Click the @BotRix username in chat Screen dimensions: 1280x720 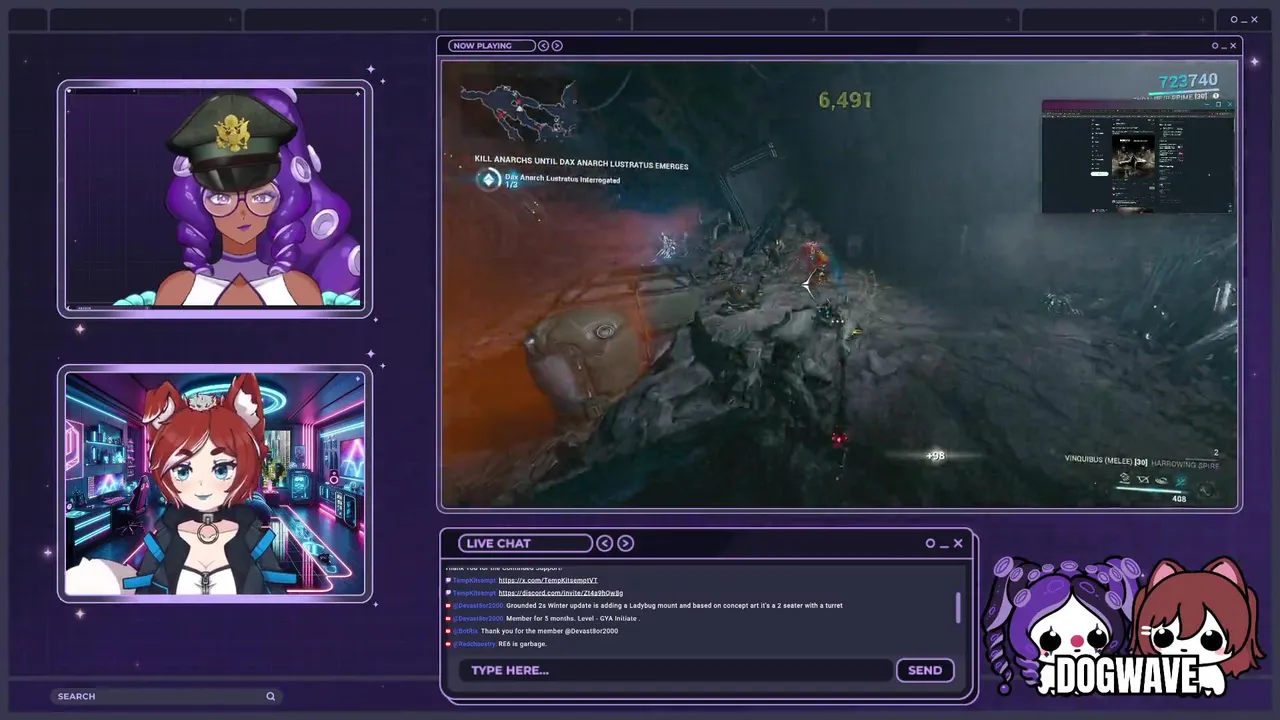coord(465,631)
